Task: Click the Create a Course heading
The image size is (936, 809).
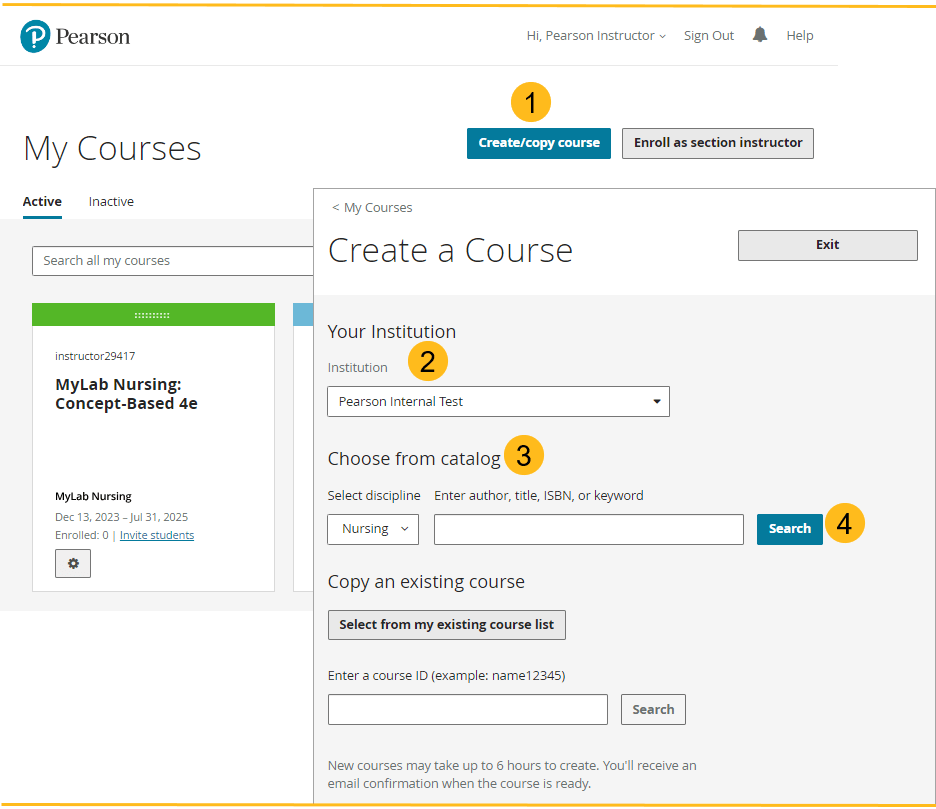Action: (450, 250)
